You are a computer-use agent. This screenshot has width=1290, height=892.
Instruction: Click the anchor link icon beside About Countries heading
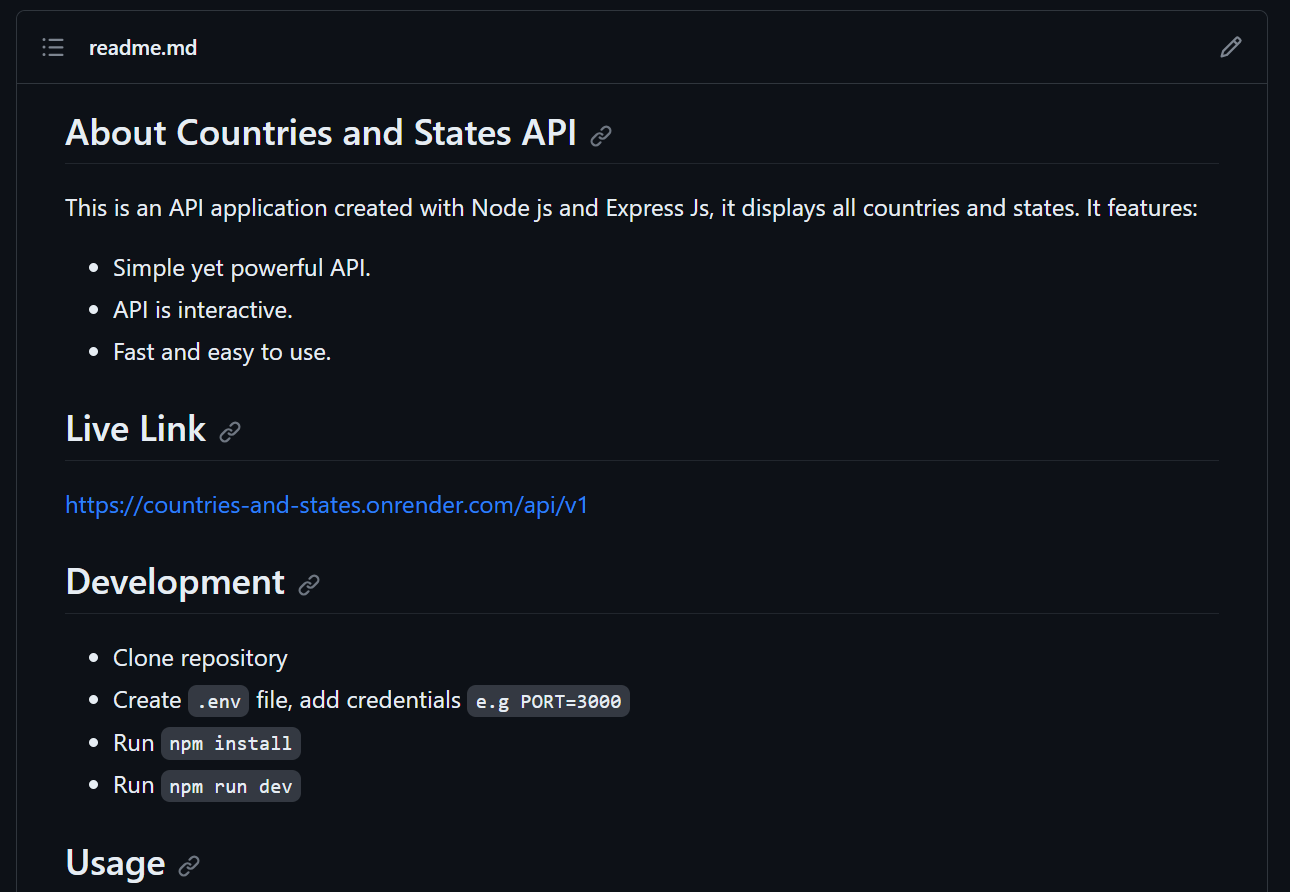coord(601,134)
